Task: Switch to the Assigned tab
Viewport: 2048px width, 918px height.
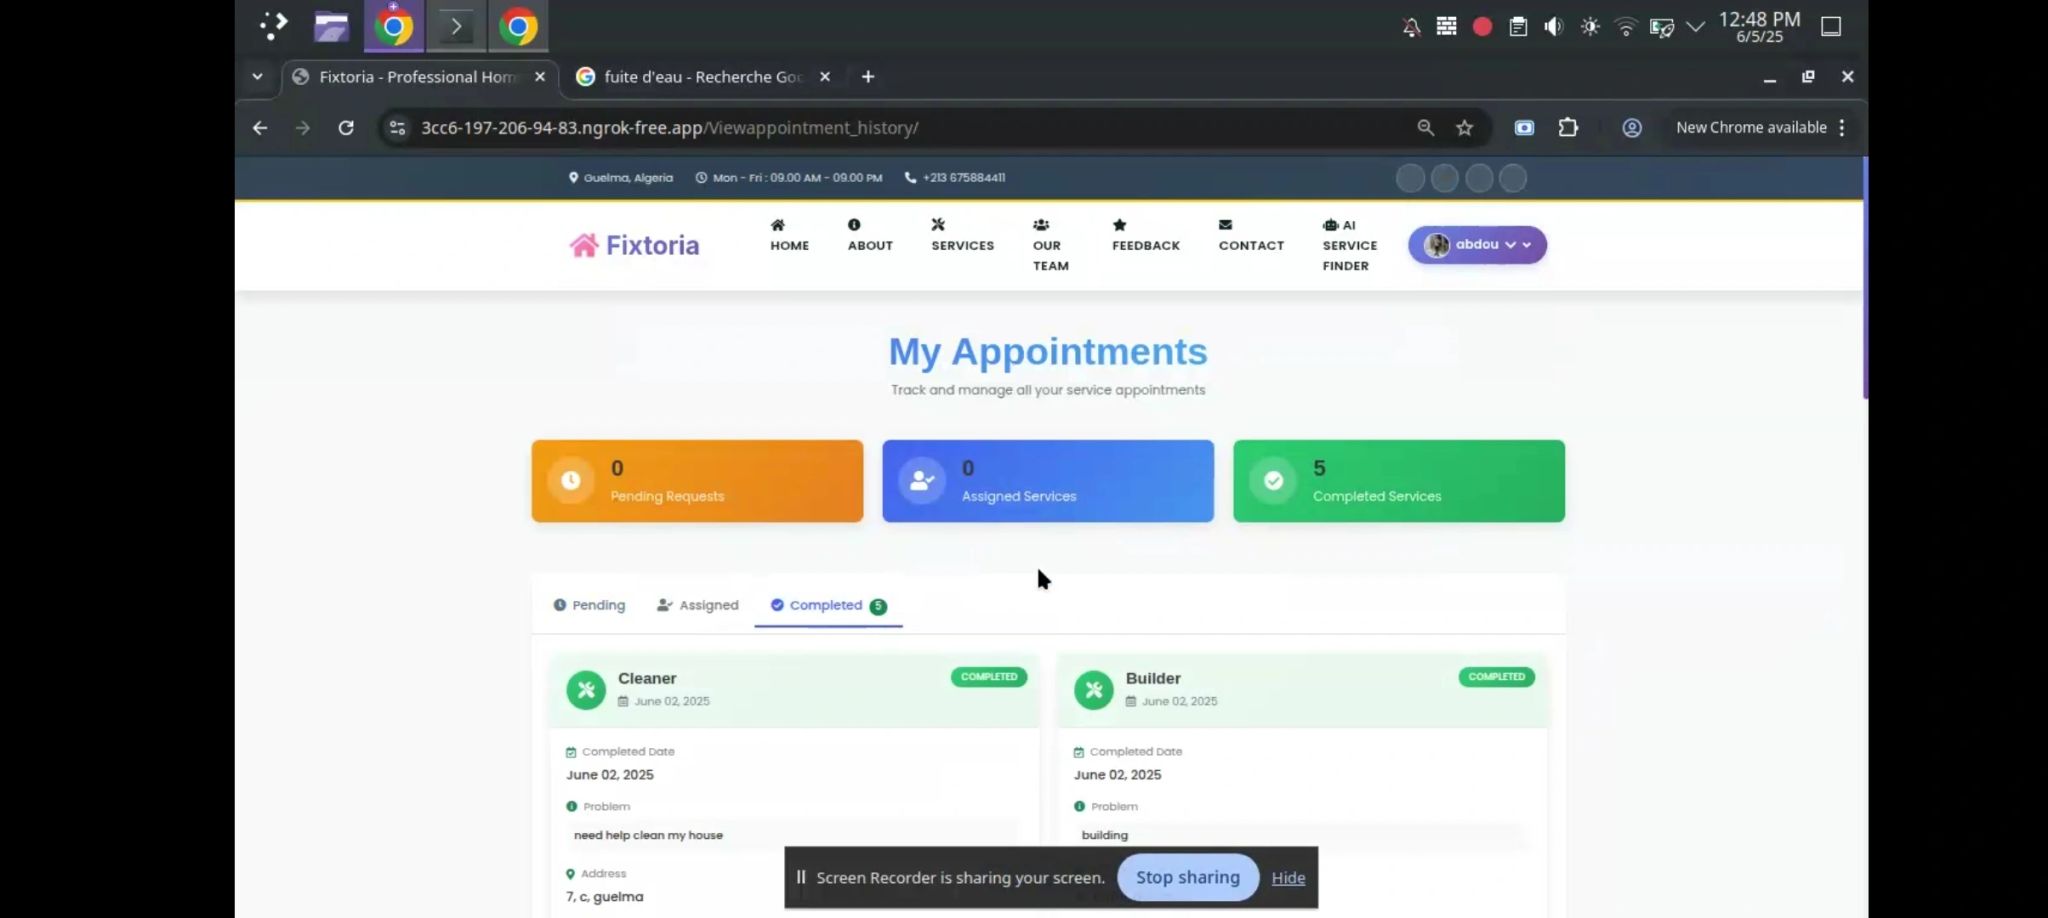Action: [x=697, y=604]
